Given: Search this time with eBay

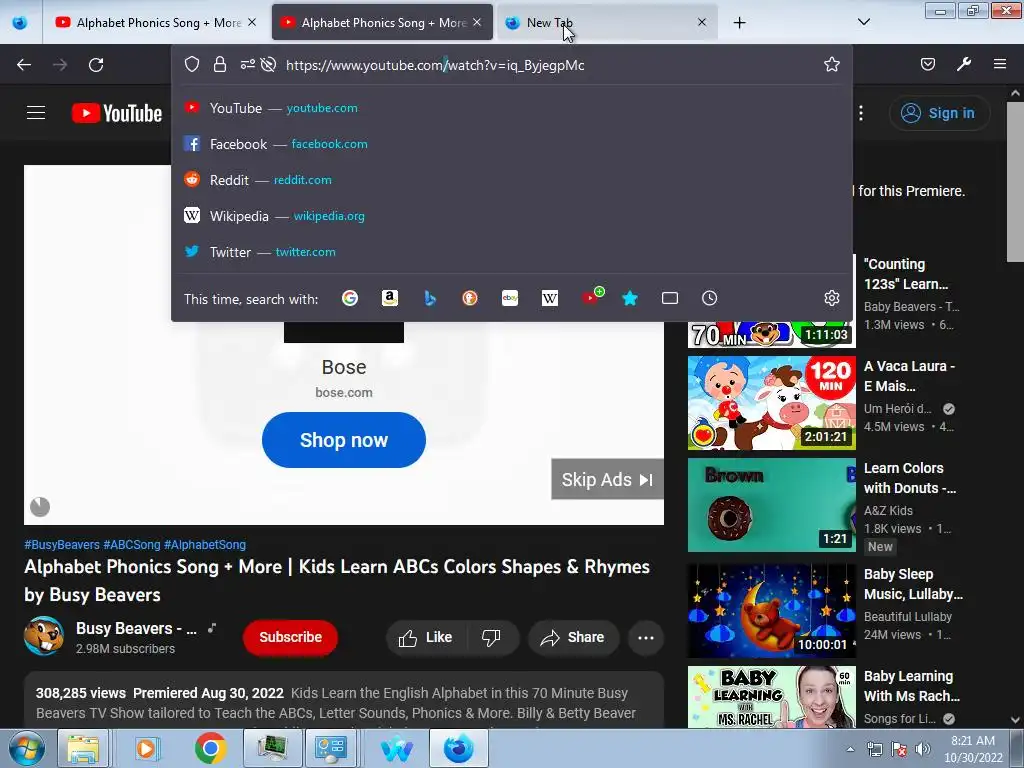Looking at the screenshot, I should 510,298.
